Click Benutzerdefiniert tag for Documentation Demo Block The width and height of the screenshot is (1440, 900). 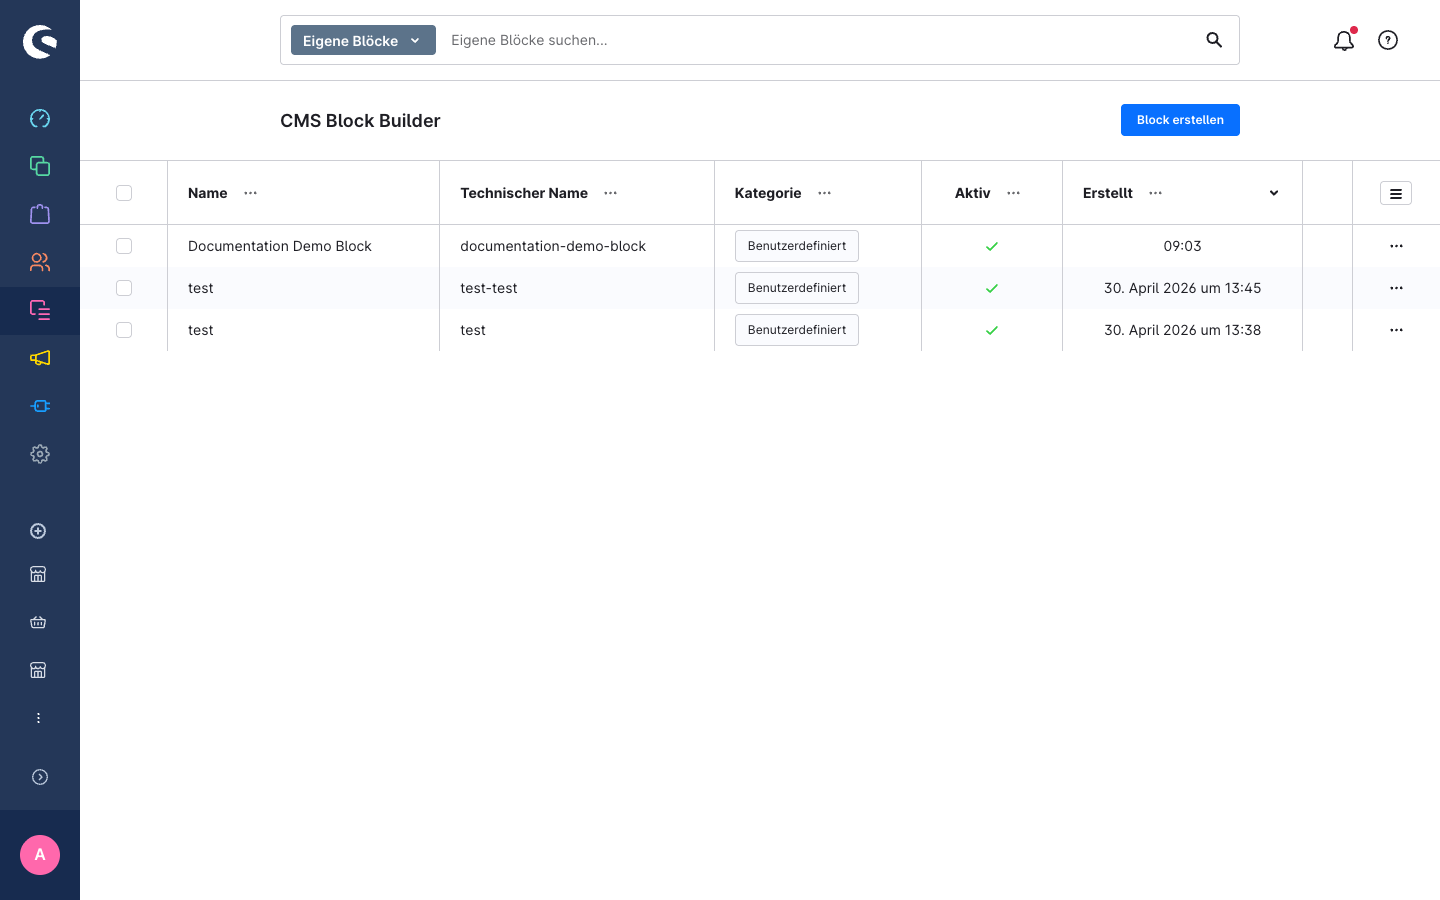point(797,246)
